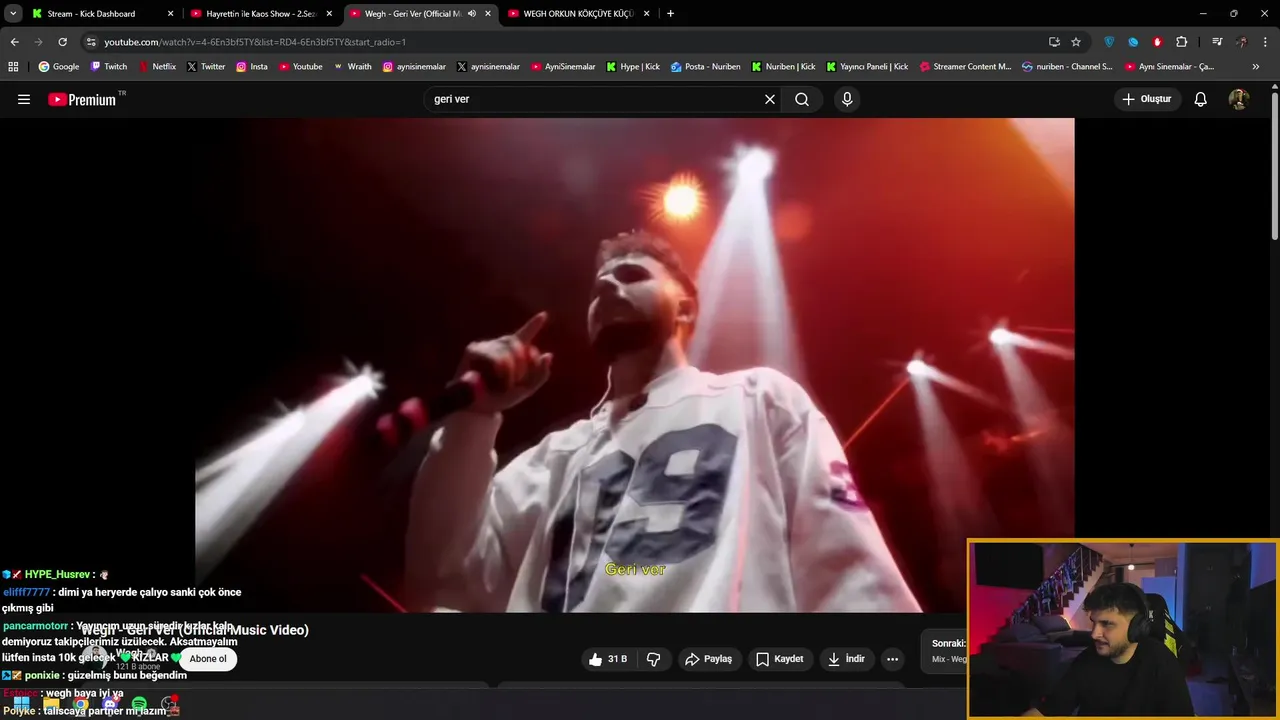Open new browser tab
The height and width of the screenshot is (720, 1280).
(x=670, y=14)
